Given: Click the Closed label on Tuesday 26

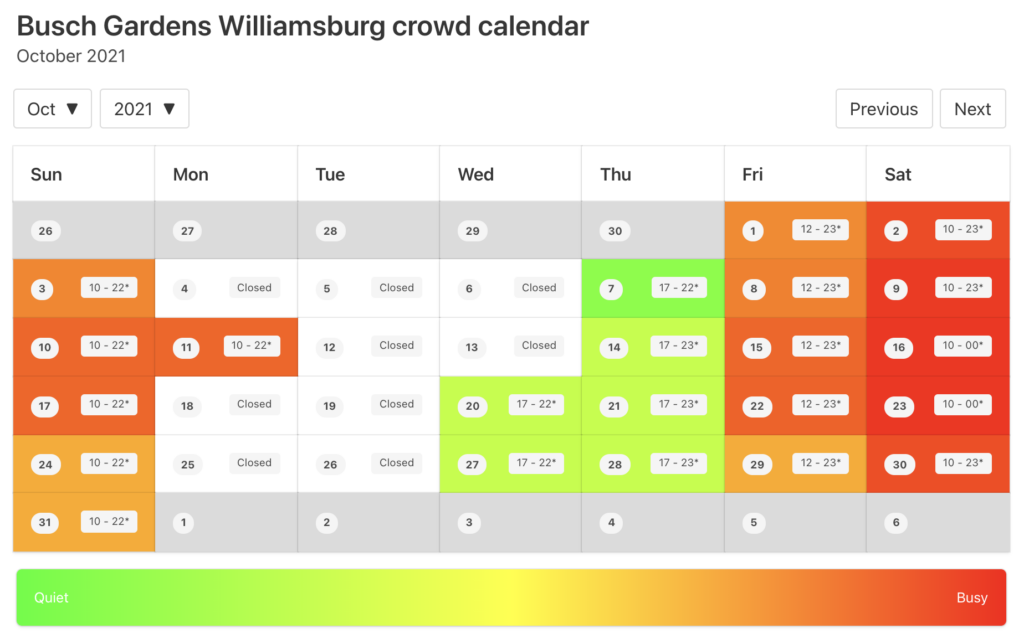Looking at the screenshot, I should tap(396, 463).
